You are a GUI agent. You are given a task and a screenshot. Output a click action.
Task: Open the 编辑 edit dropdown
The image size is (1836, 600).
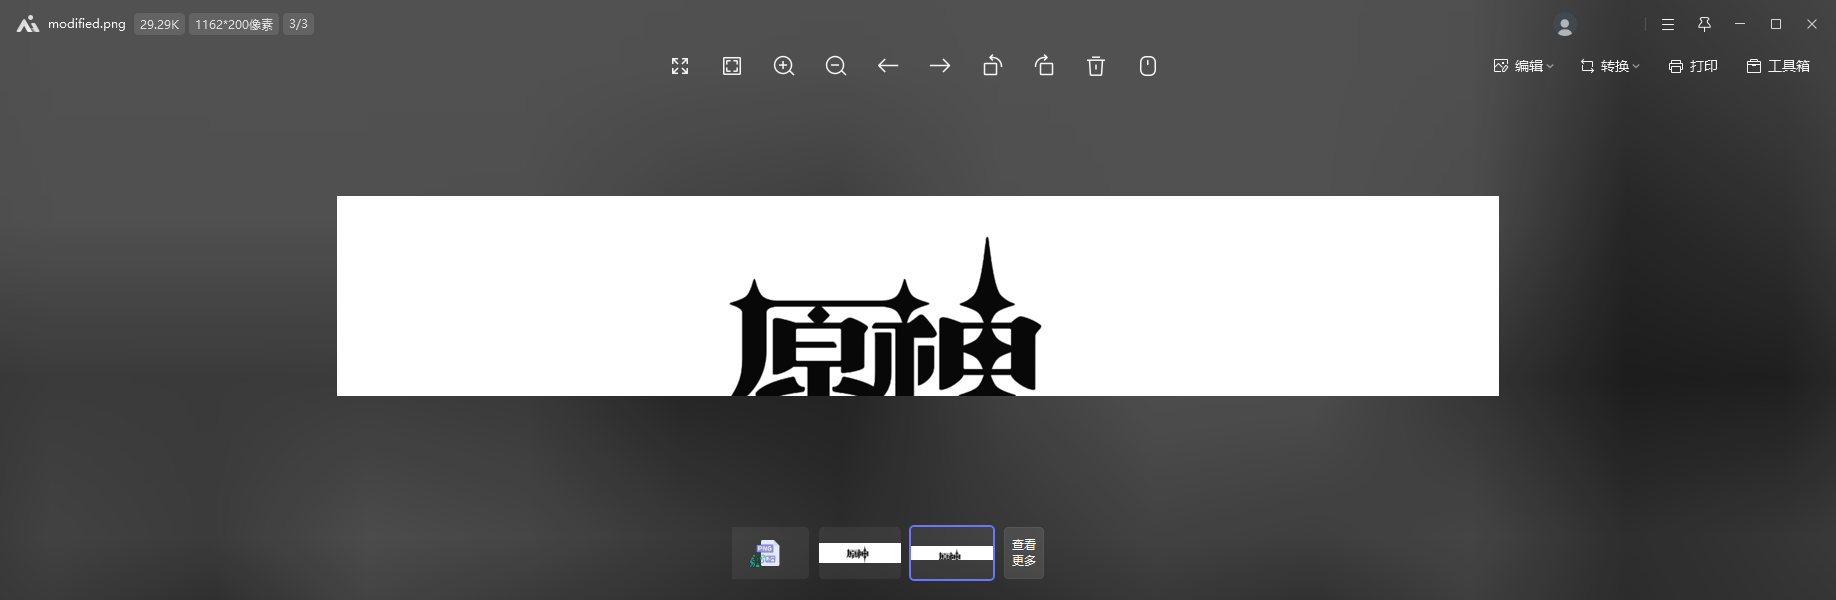[x=1523, y=66]
